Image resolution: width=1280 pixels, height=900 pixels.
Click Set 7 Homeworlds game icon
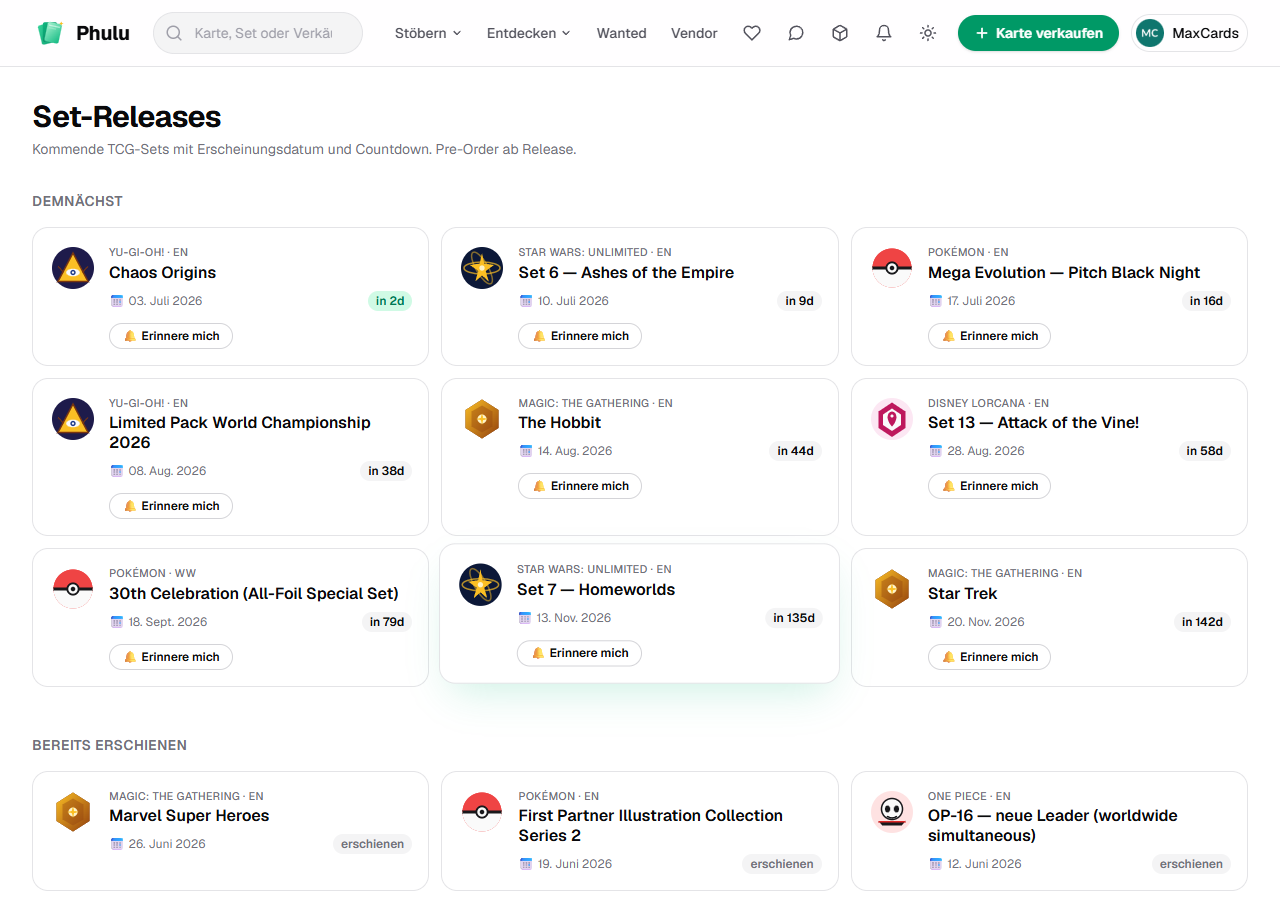tap(480, 585)
